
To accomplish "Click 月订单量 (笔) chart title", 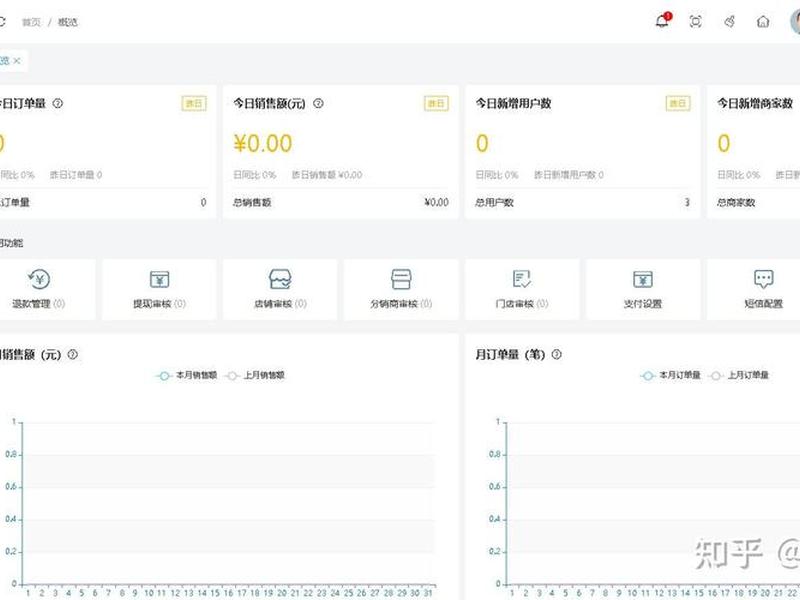I will [x=510, y=355].
